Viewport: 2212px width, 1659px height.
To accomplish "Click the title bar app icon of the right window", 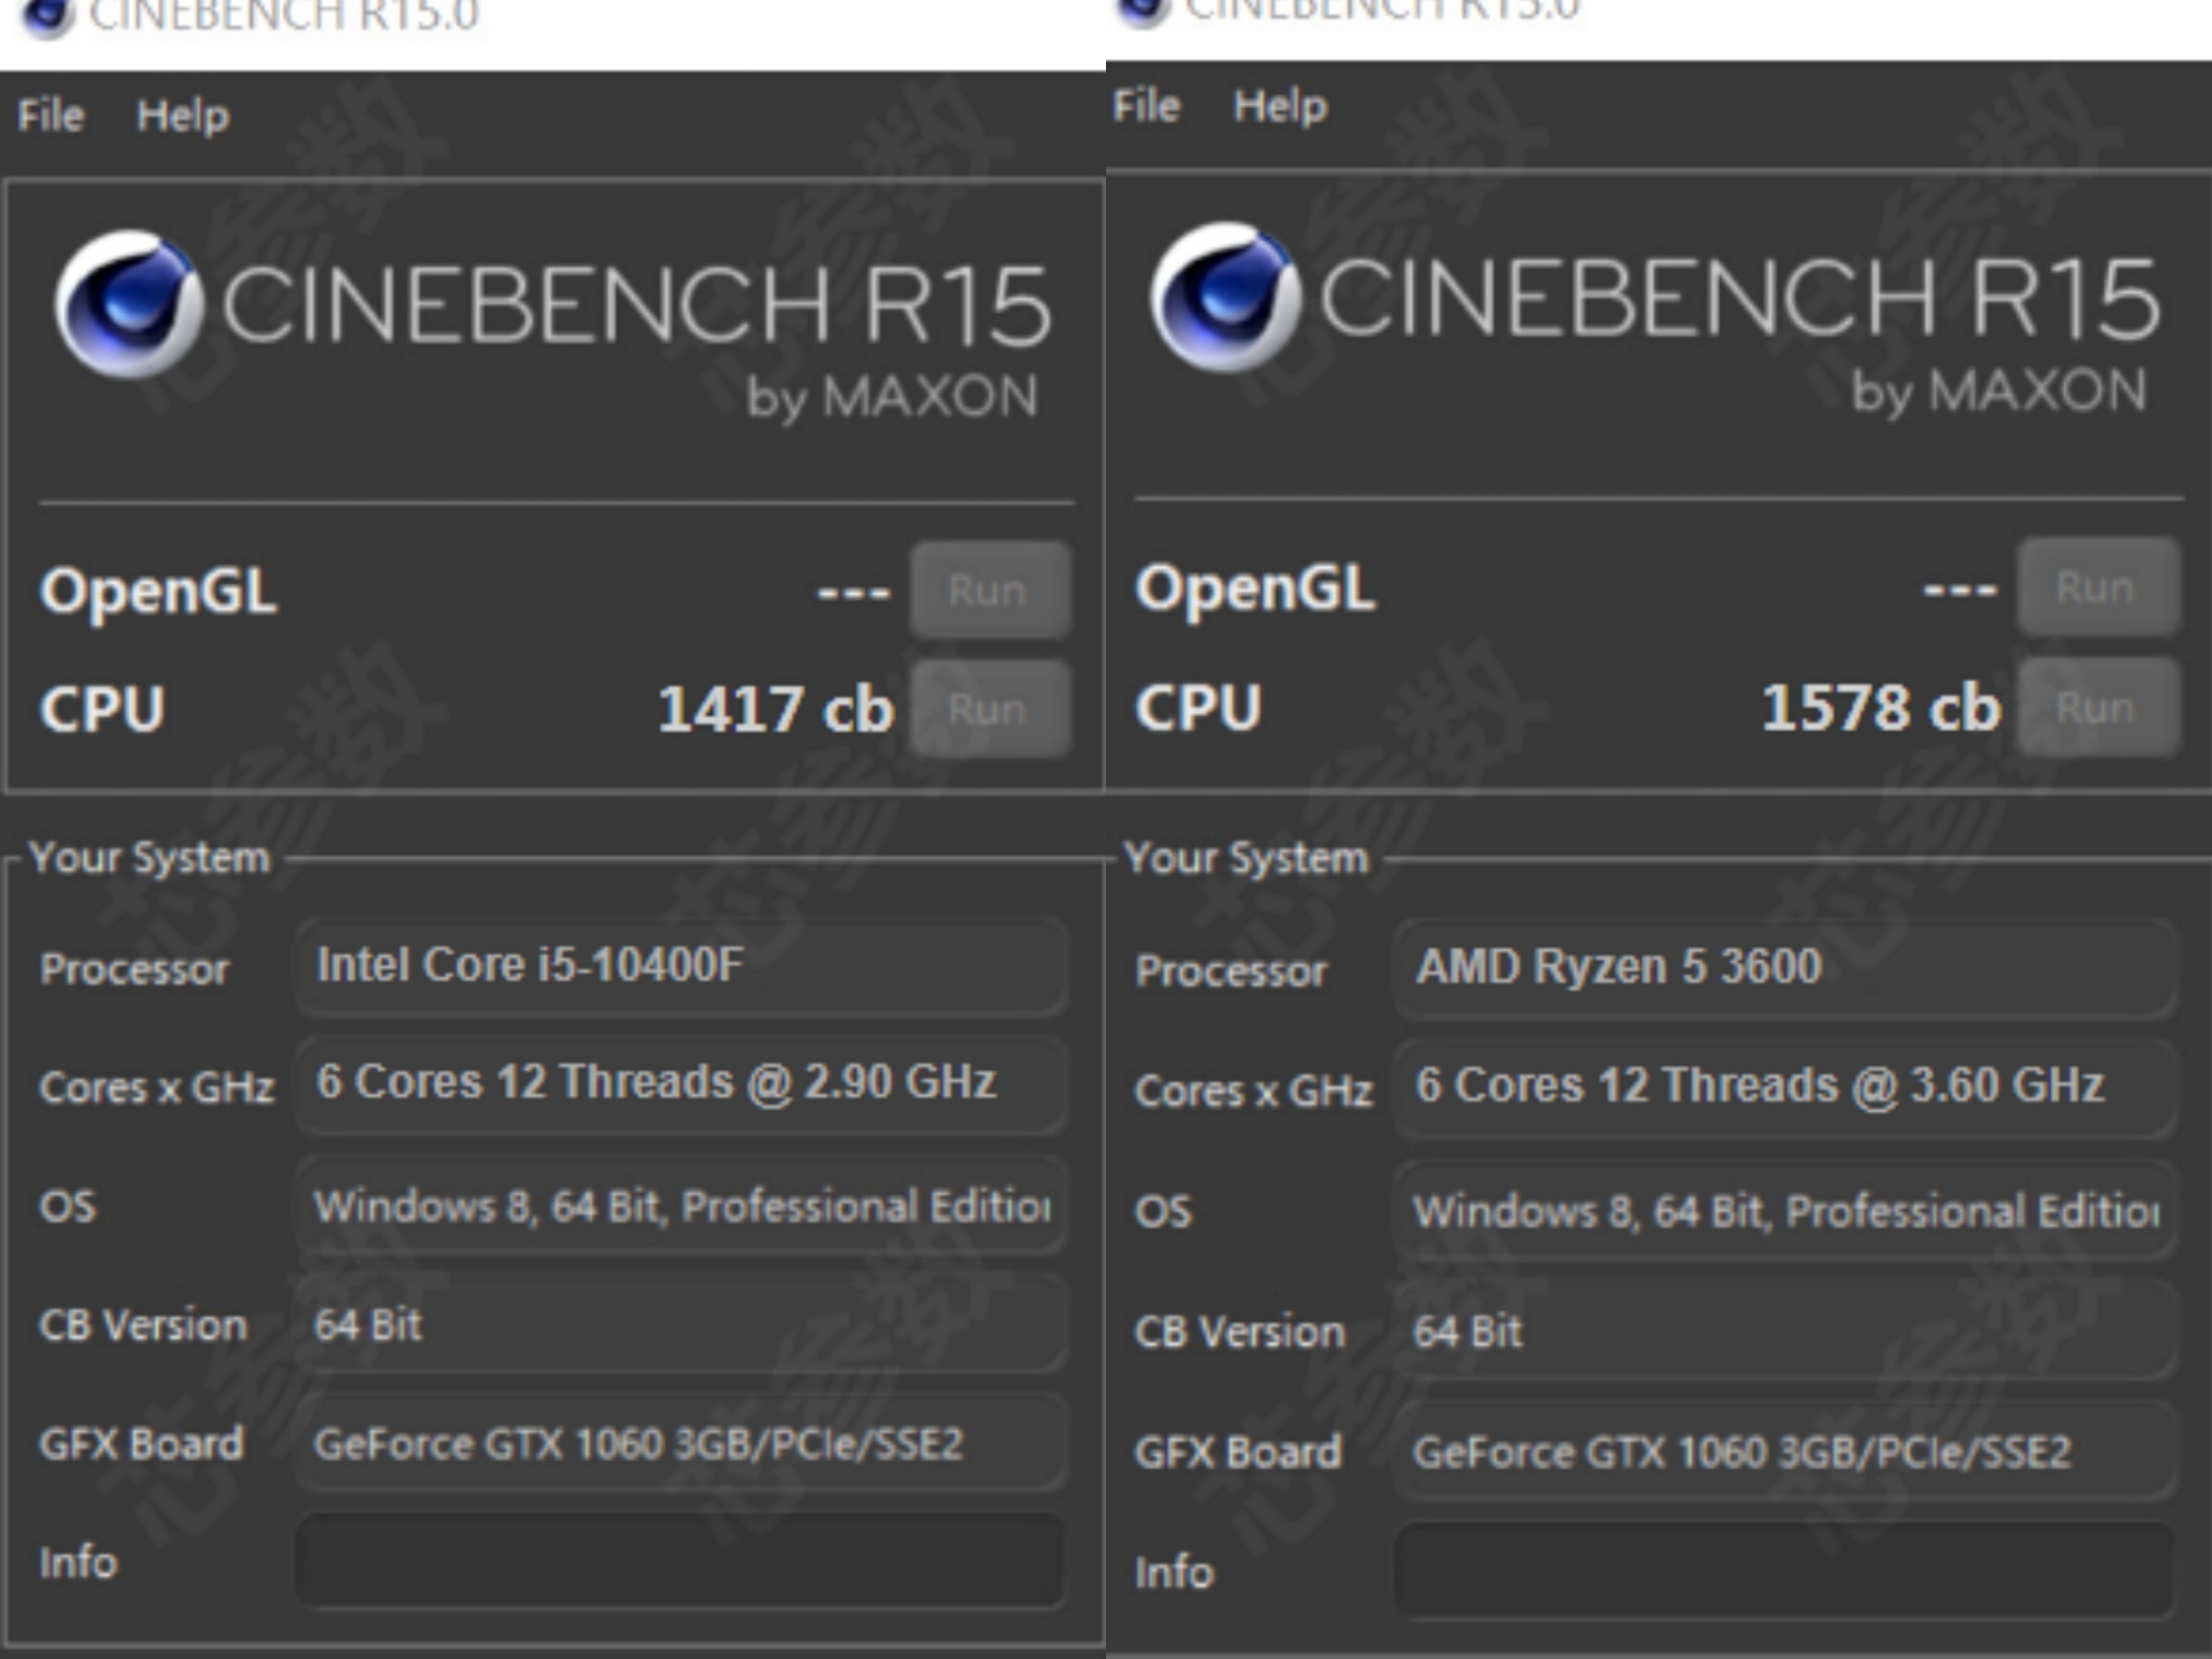I will pyautogui.click(x=1143, y=10).
